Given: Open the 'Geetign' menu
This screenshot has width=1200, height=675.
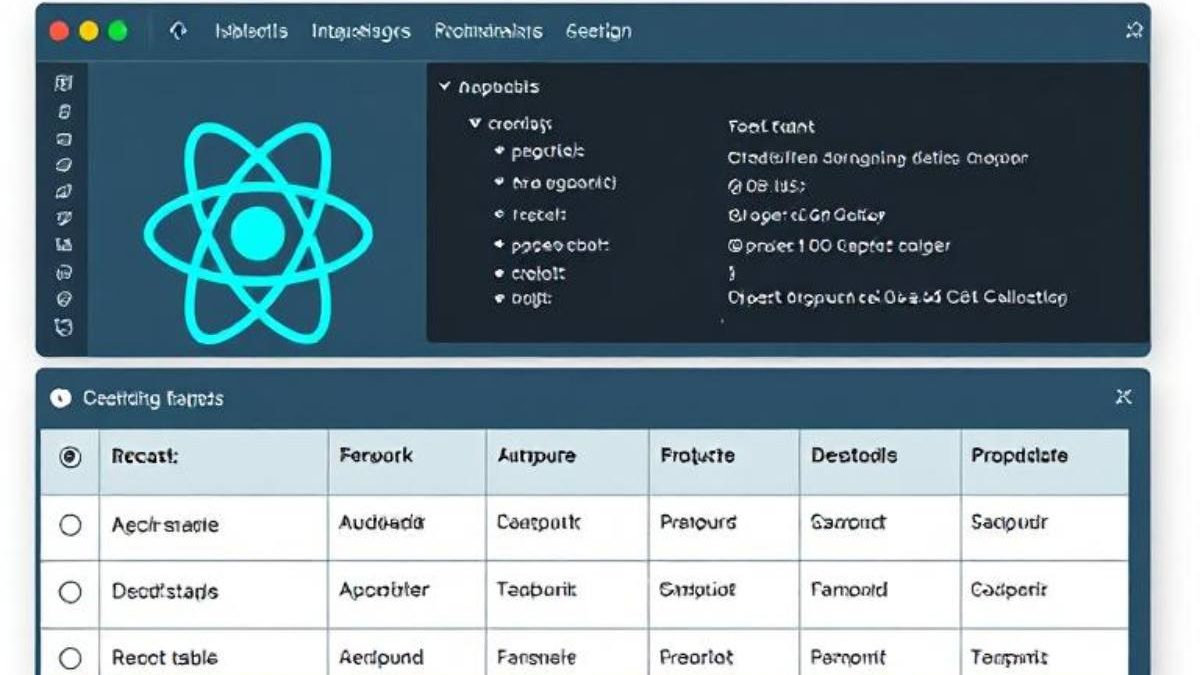Looking at the screenshot, I should tap(598, 31).
